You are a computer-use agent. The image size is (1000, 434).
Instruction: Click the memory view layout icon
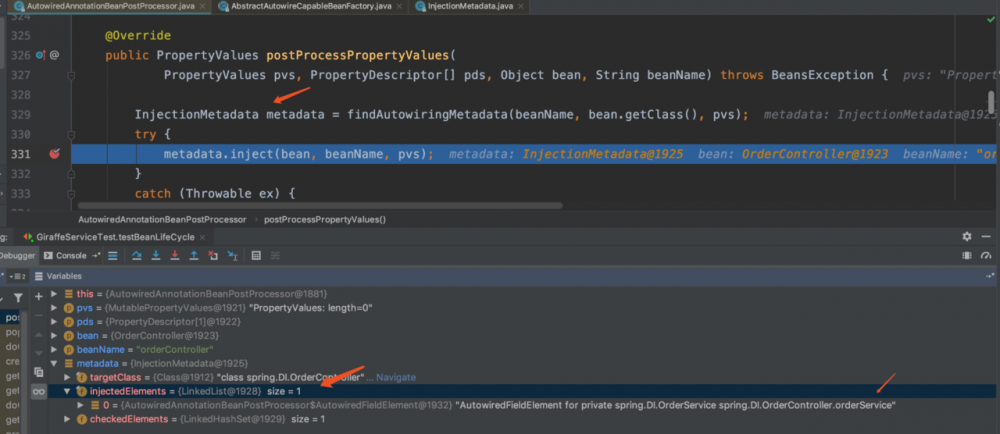tap(967, 256)
